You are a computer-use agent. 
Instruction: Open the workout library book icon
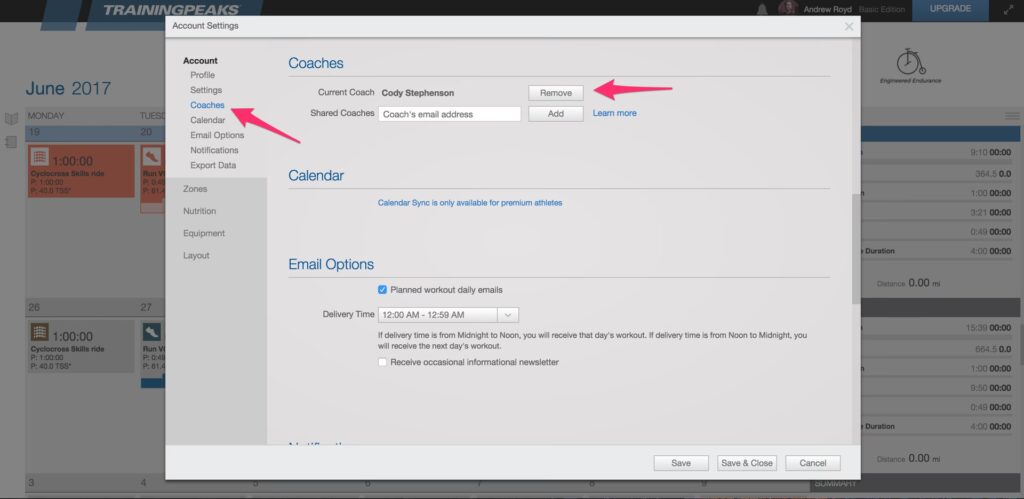pyautogui.click(x=11, y=119)
